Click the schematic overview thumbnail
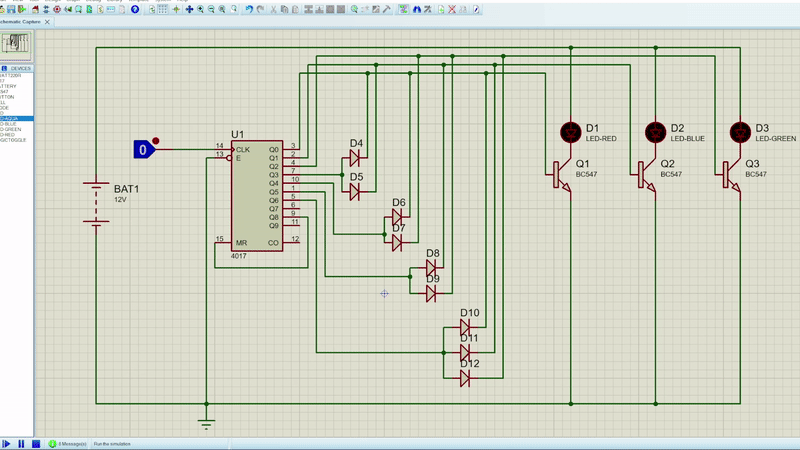This screenshot has width=800, height=450. (17, 45)
